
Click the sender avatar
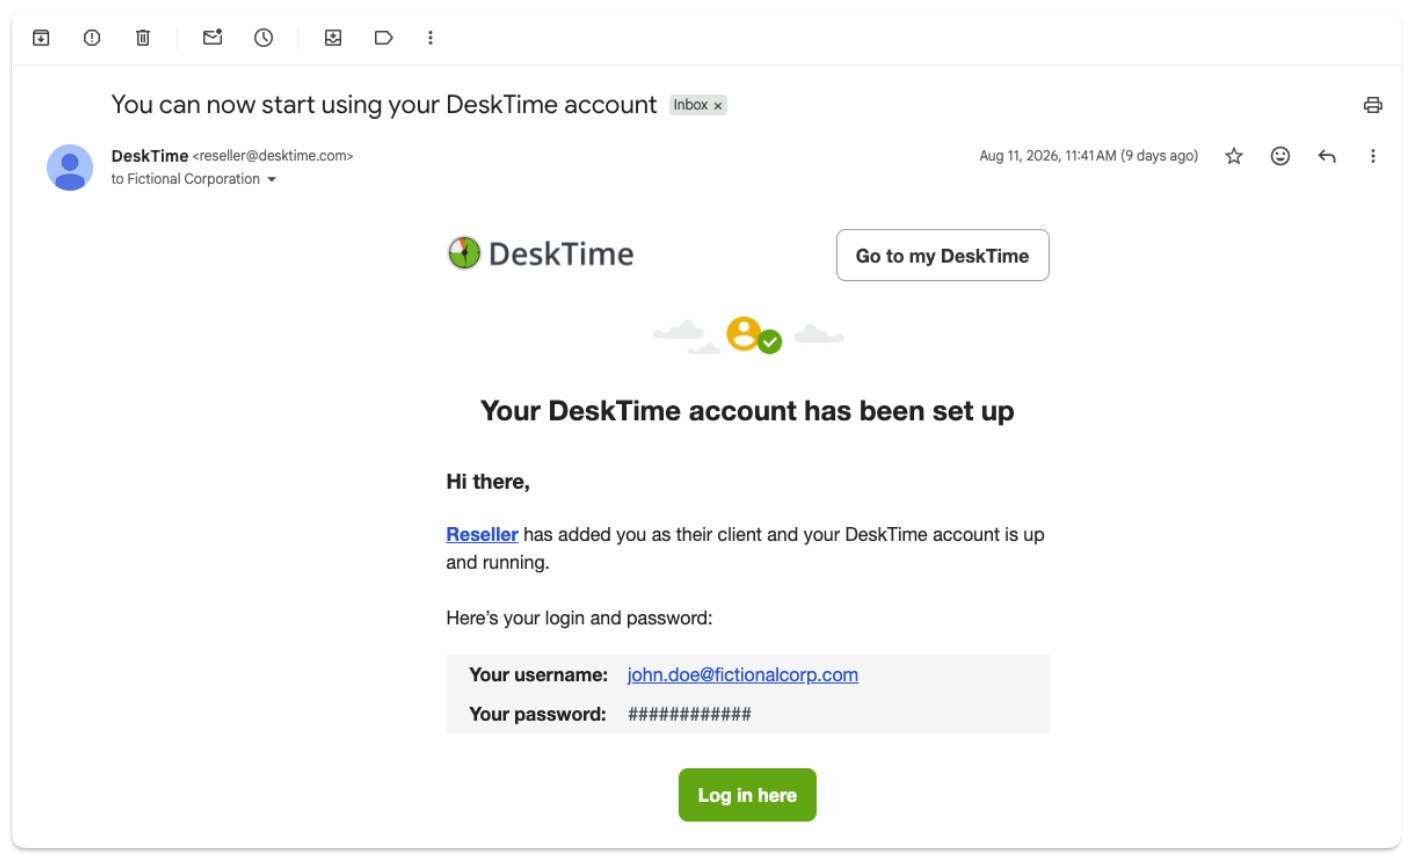(70, 167)
